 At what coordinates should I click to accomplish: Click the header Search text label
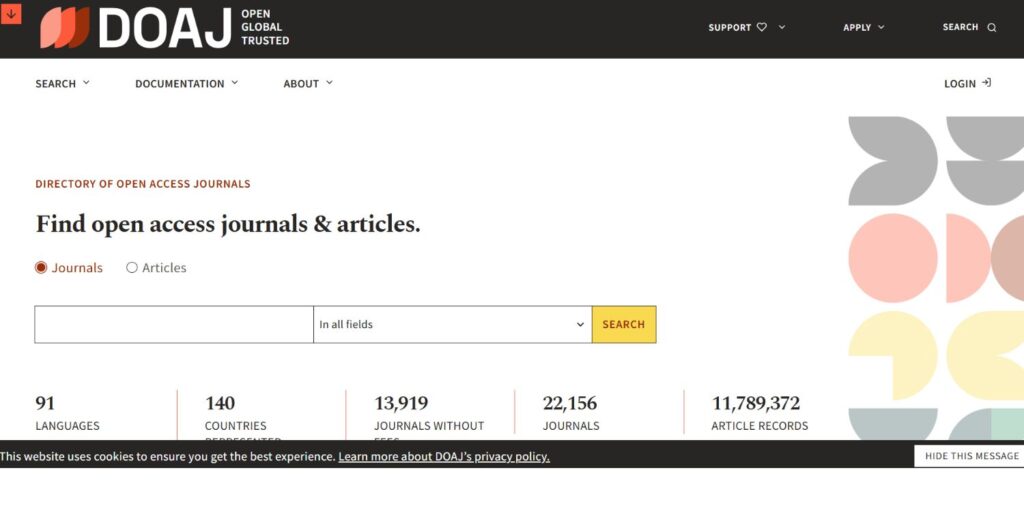[960, 27]
